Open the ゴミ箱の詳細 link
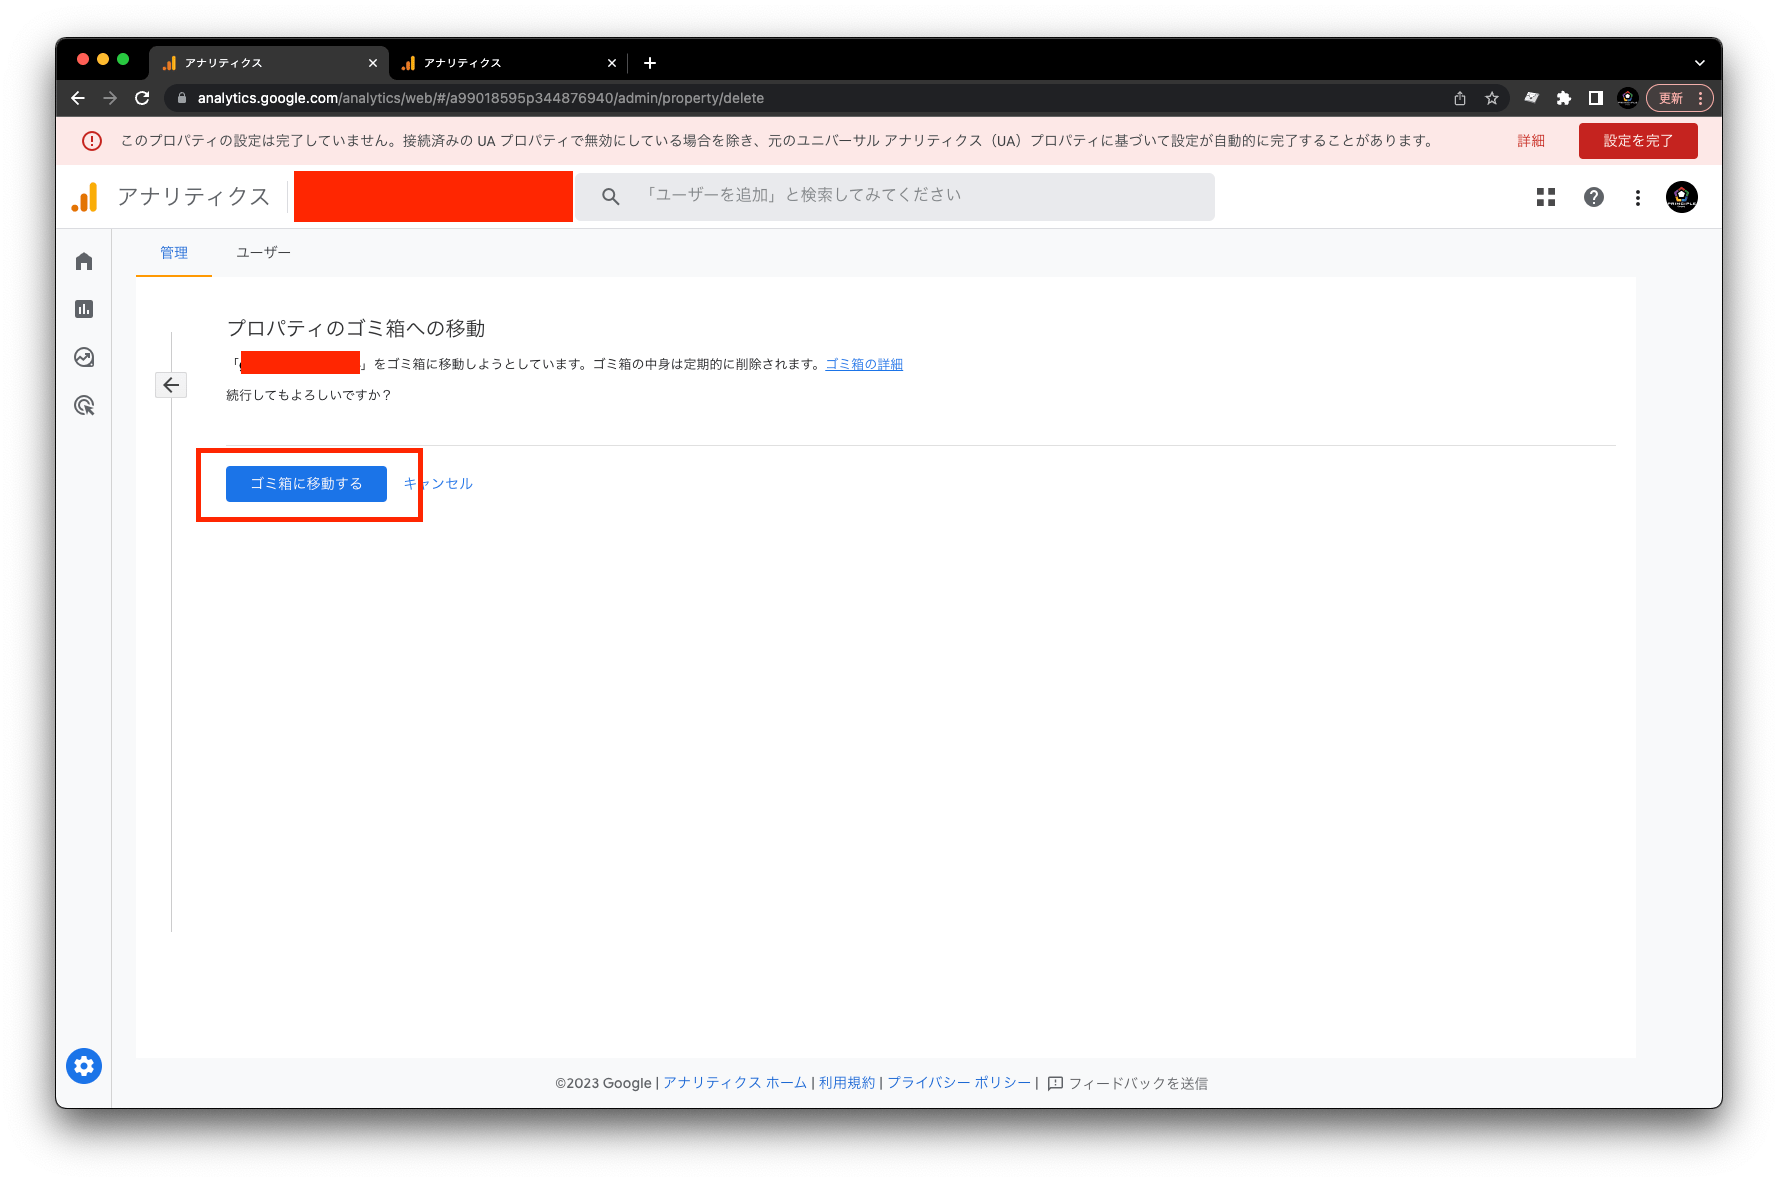Image resolution: width=1778 pixels, height=1182 pixels. (x=864, y=365)
